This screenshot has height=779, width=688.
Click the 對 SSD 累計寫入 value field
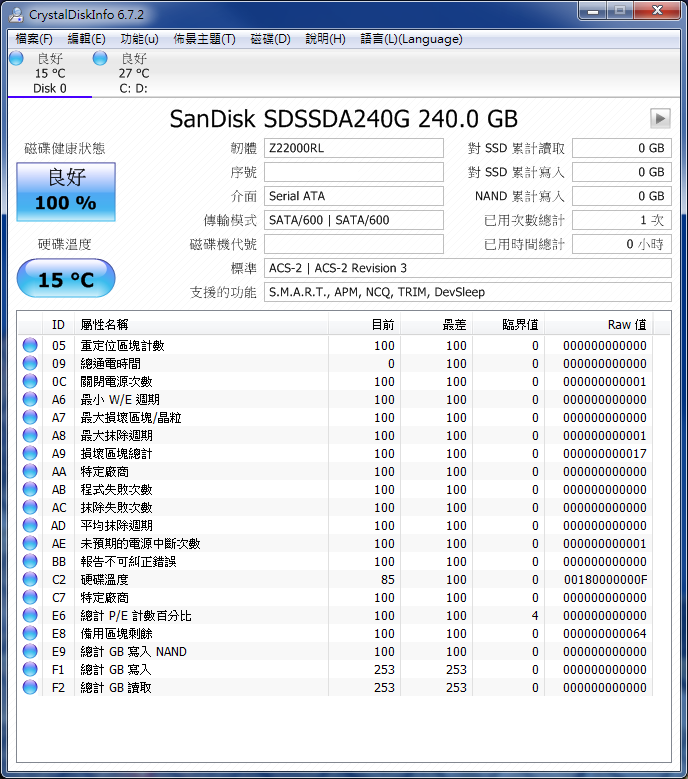[x=621, y=172]
